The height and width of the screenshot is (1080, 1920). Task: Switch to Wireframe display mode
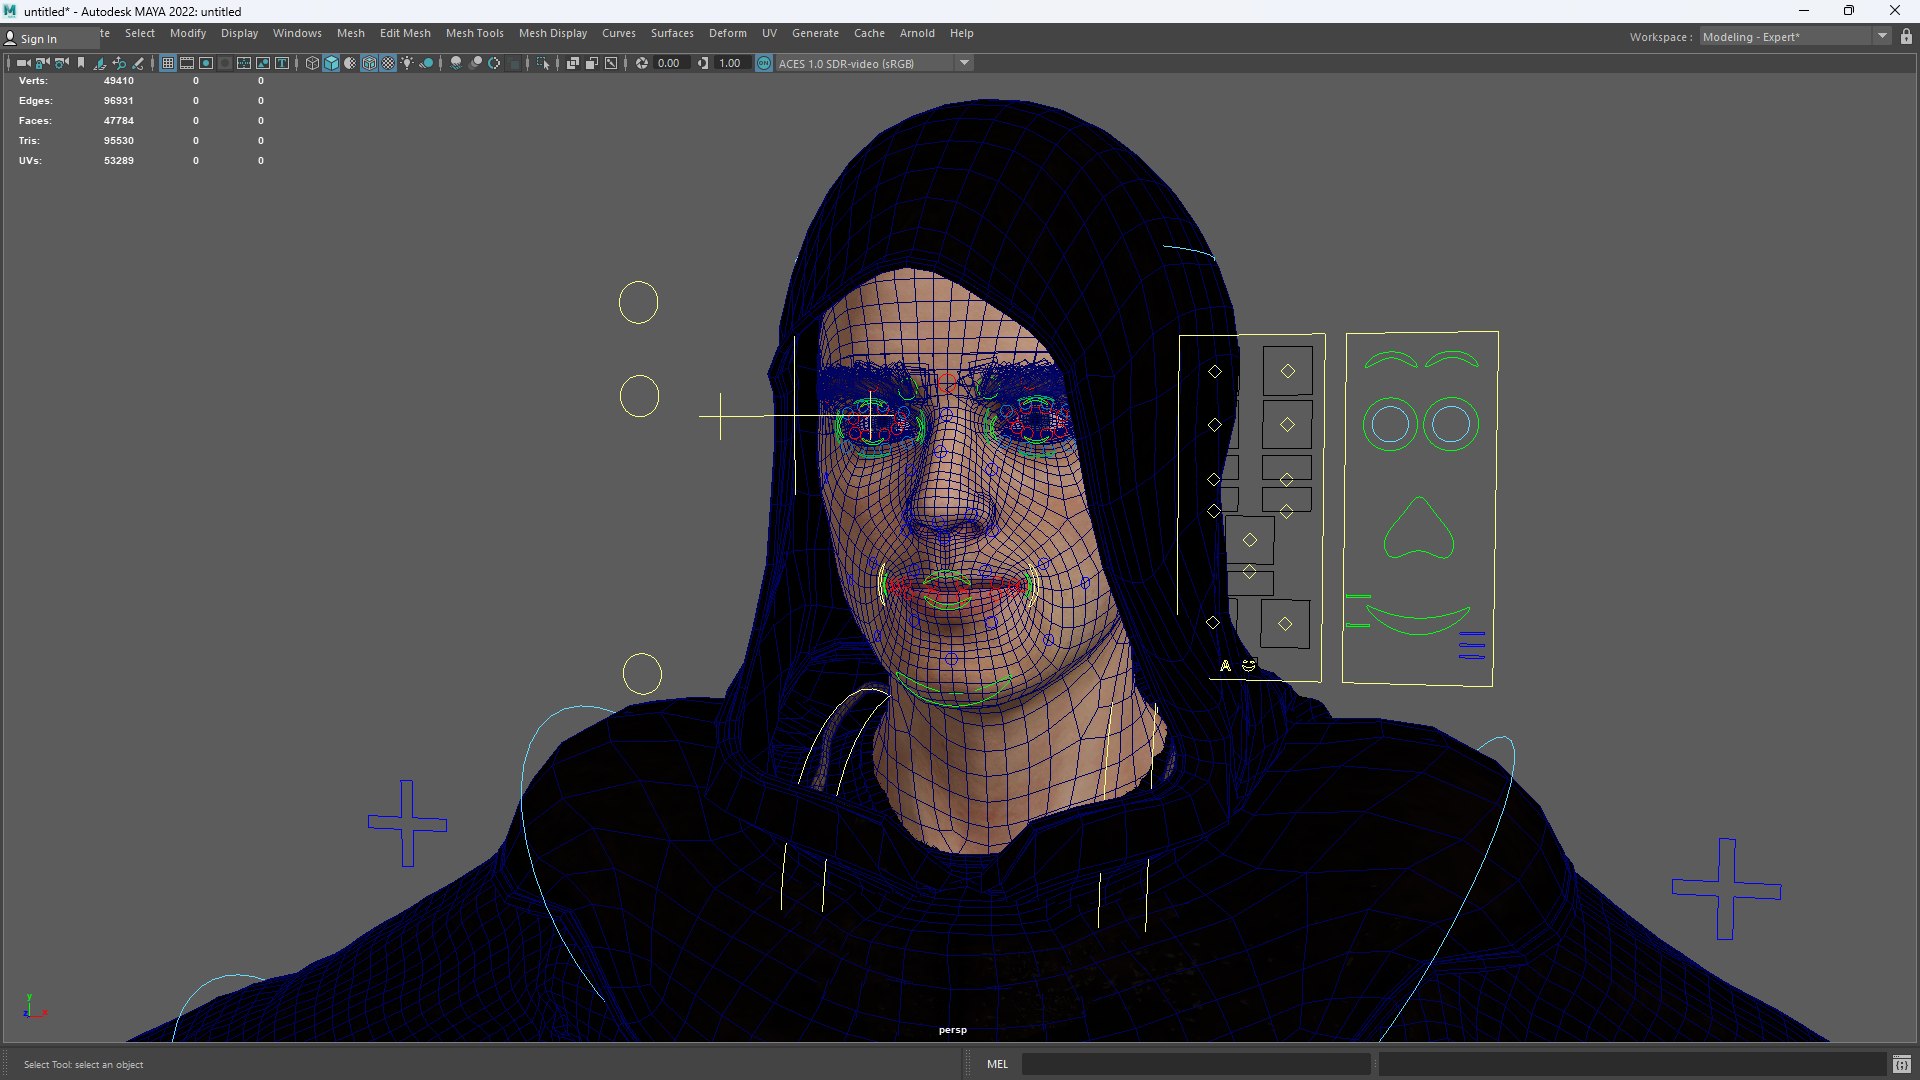[312, 63]
